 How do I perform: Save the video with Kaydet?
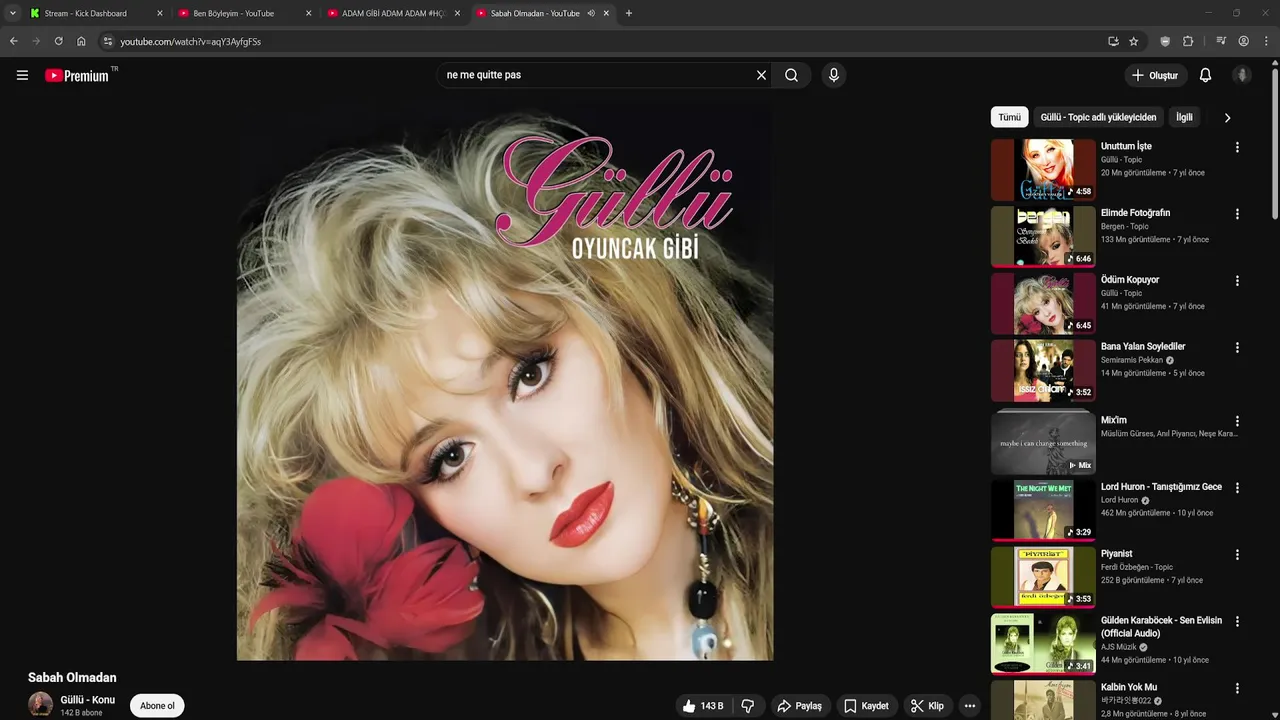[x=866, y=706]
